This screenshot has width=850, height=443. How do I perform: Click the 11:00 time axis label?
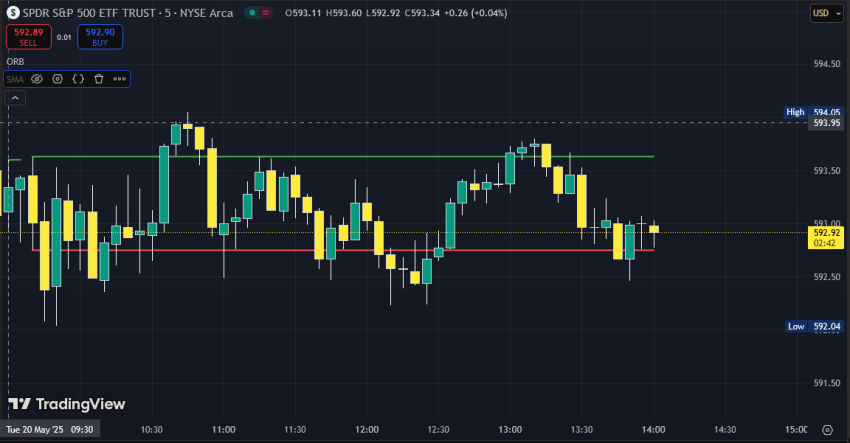point(223,430)
